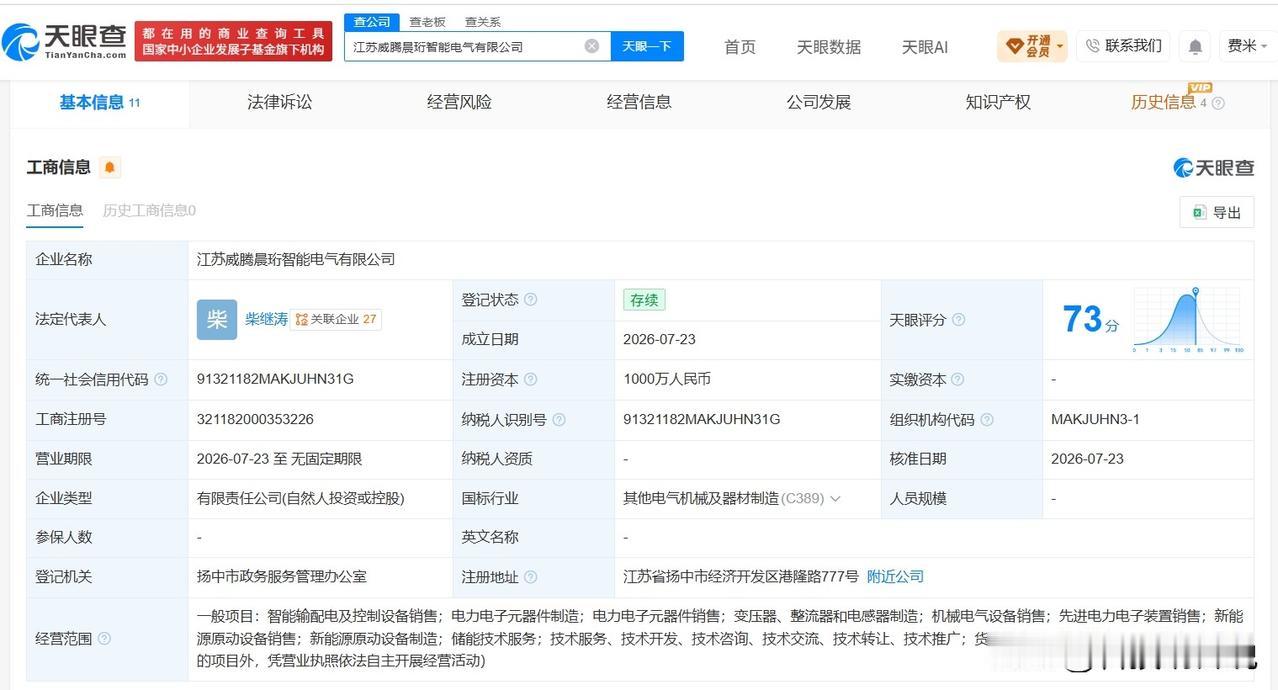Select the 工商信息 sub-tab
This screenshot has width=1278, height=690.
[55, 210]
